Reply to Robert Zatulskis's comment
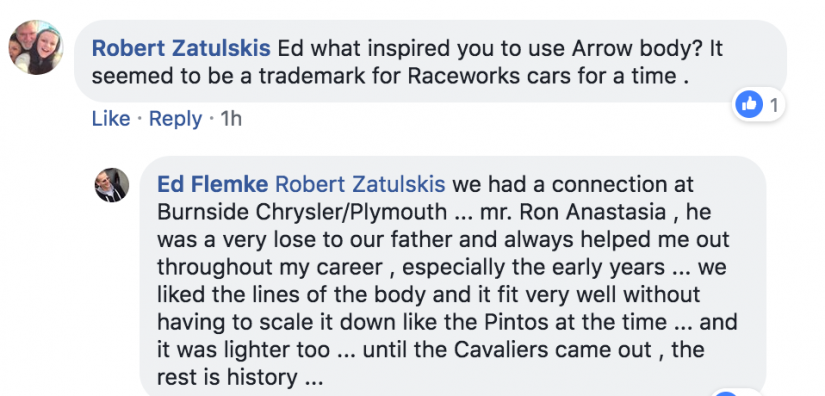 (x=175, y=119)
